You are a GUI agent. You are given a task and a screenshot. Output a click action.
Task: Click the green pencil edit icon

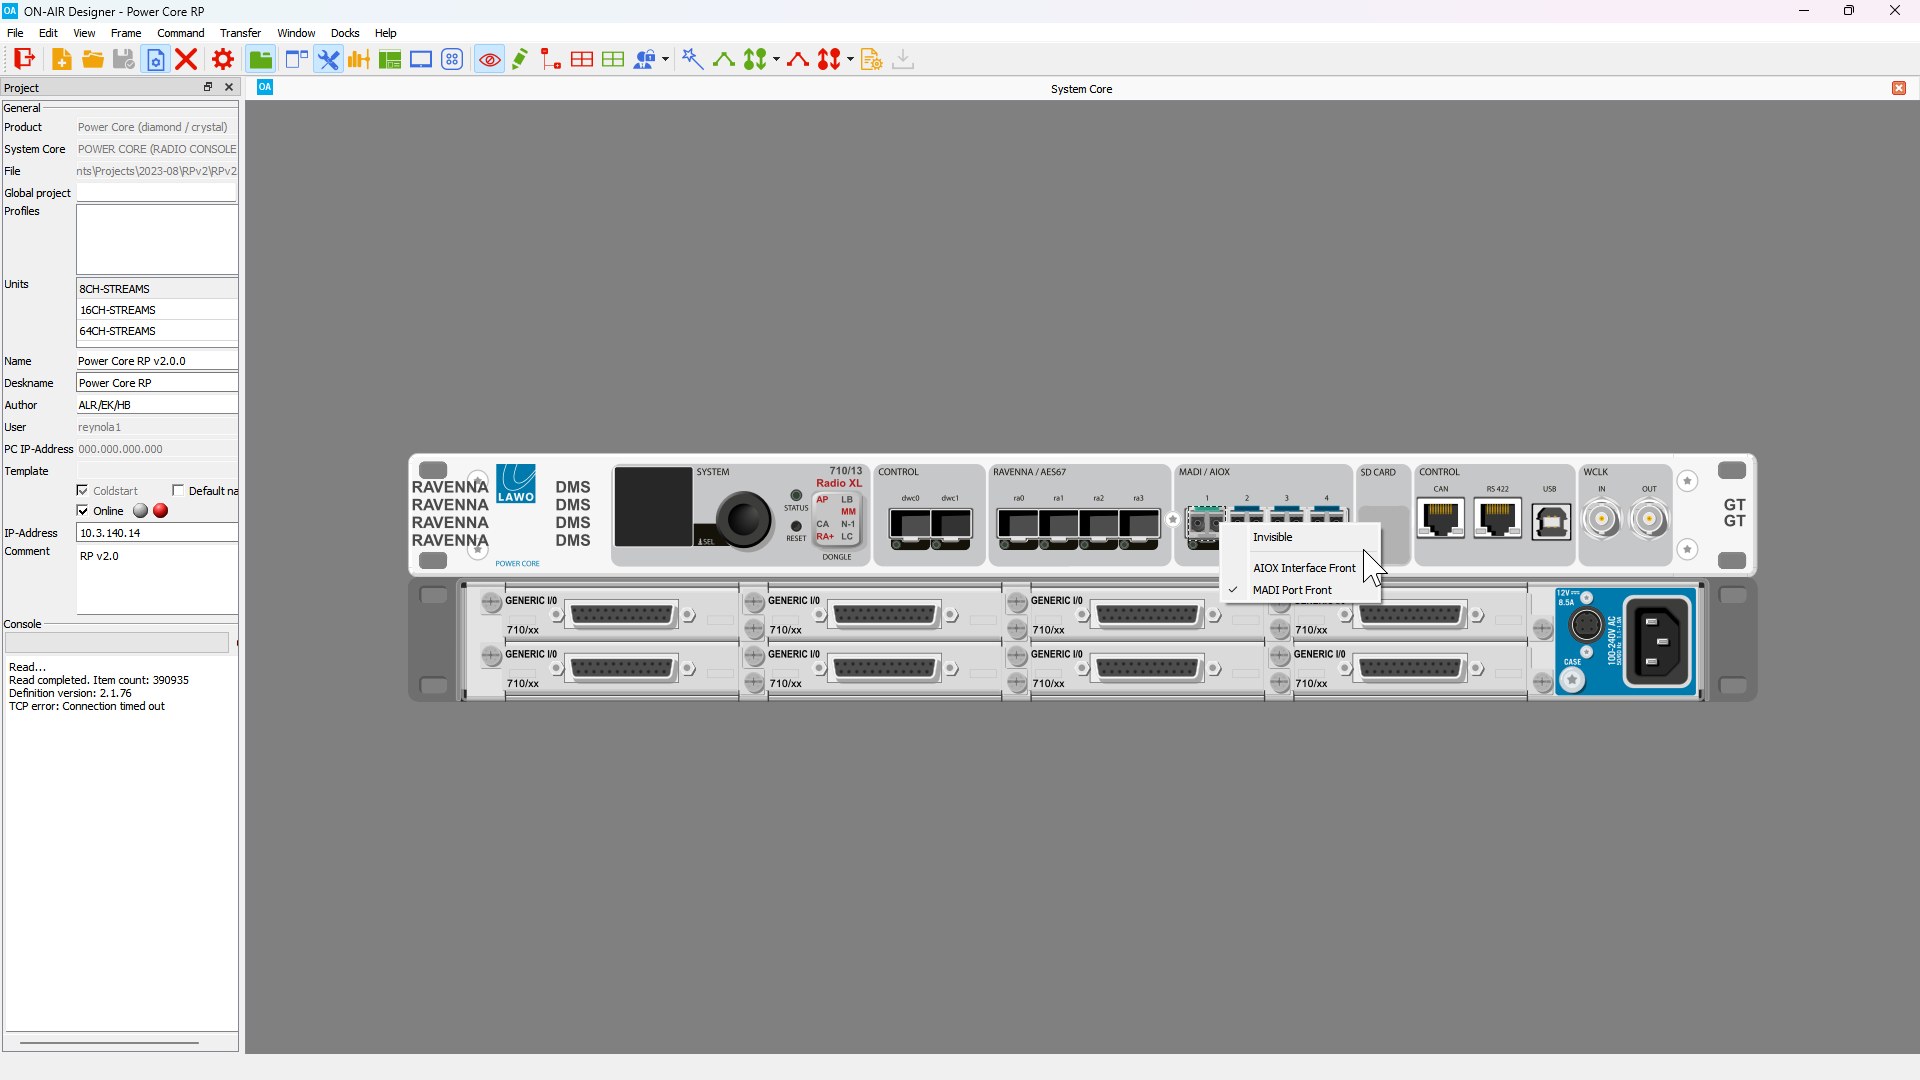tap(520, 60)
